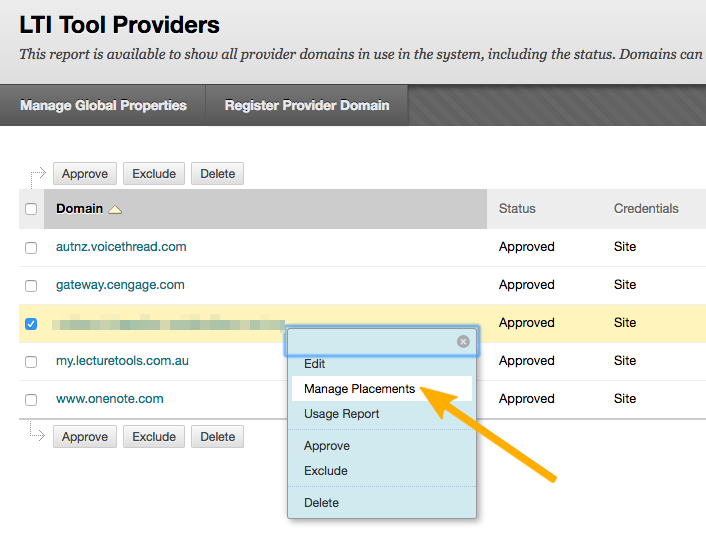Check the www.onenote.com row checkbox
The height and width of the screenshot is (533, 706).
coord(31,399)
